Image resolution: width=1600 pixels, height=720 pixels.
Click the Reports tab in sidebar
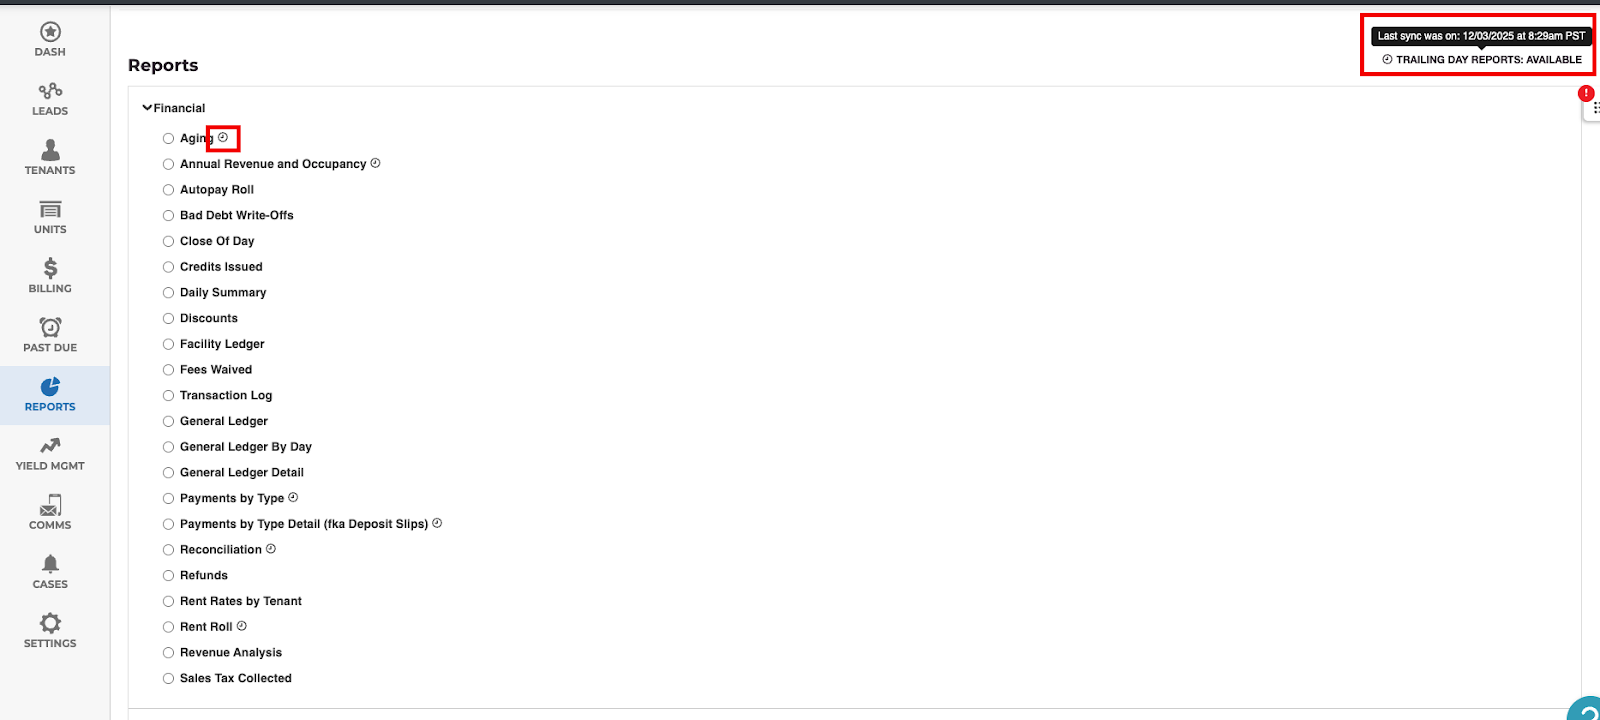click(x=50, y=395)
